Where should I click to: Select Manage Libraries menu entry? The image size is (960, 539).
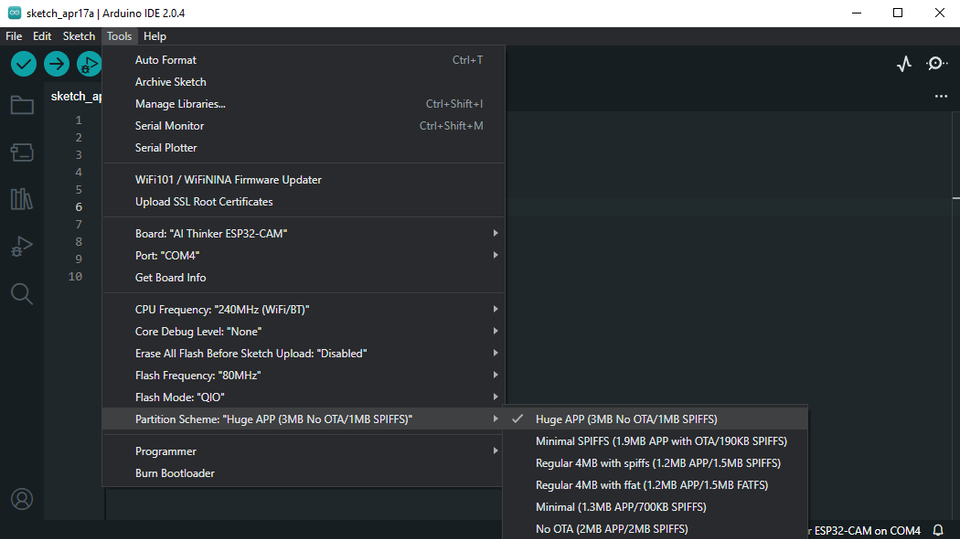point(180,104)
